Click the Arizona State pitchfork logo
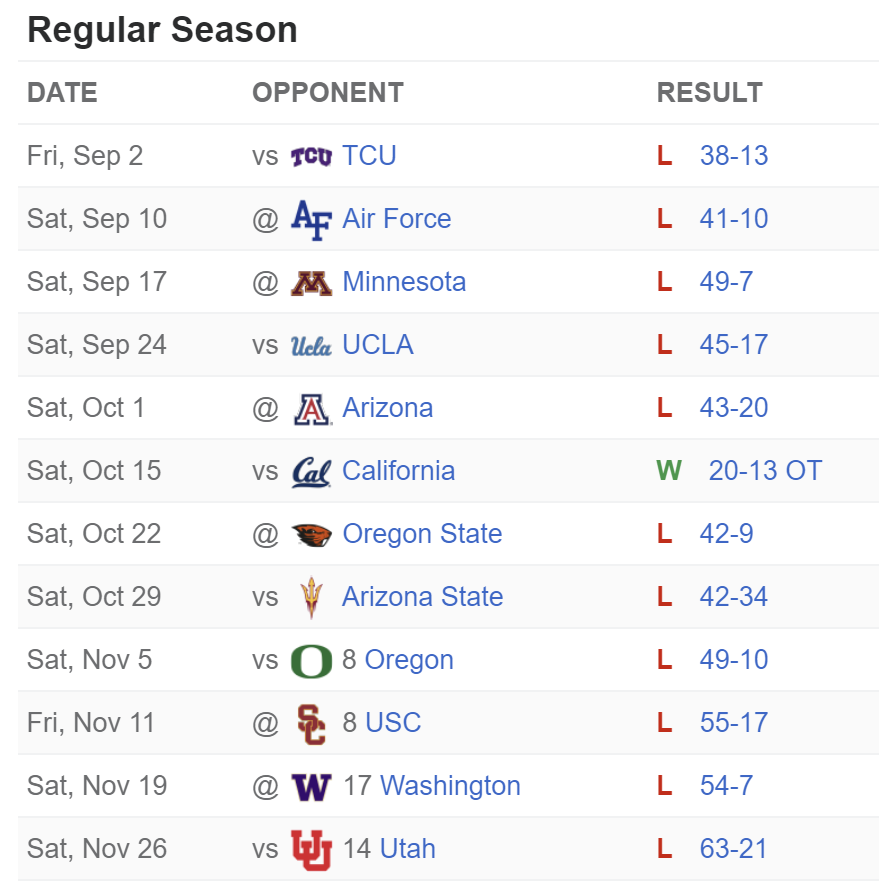This screenshot has height=893, width=879. (x=311, y=597)
